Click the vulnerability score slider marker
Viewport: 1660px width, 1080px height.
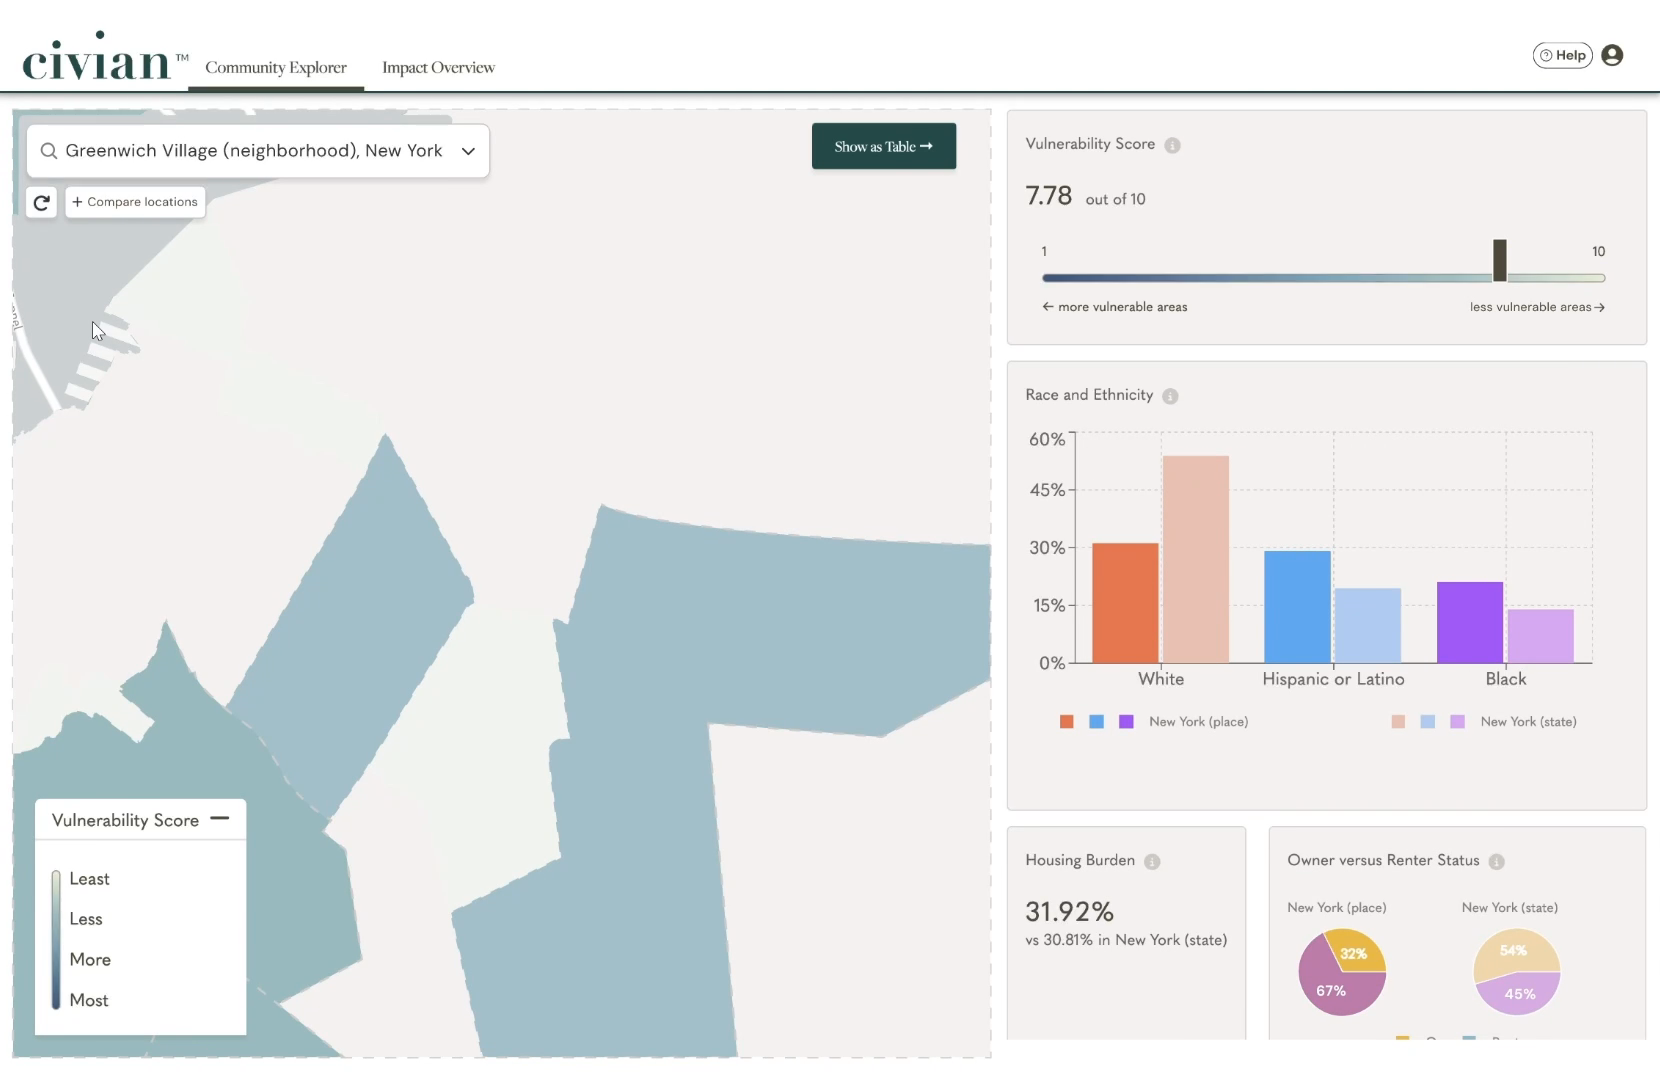pos(1500,260)
